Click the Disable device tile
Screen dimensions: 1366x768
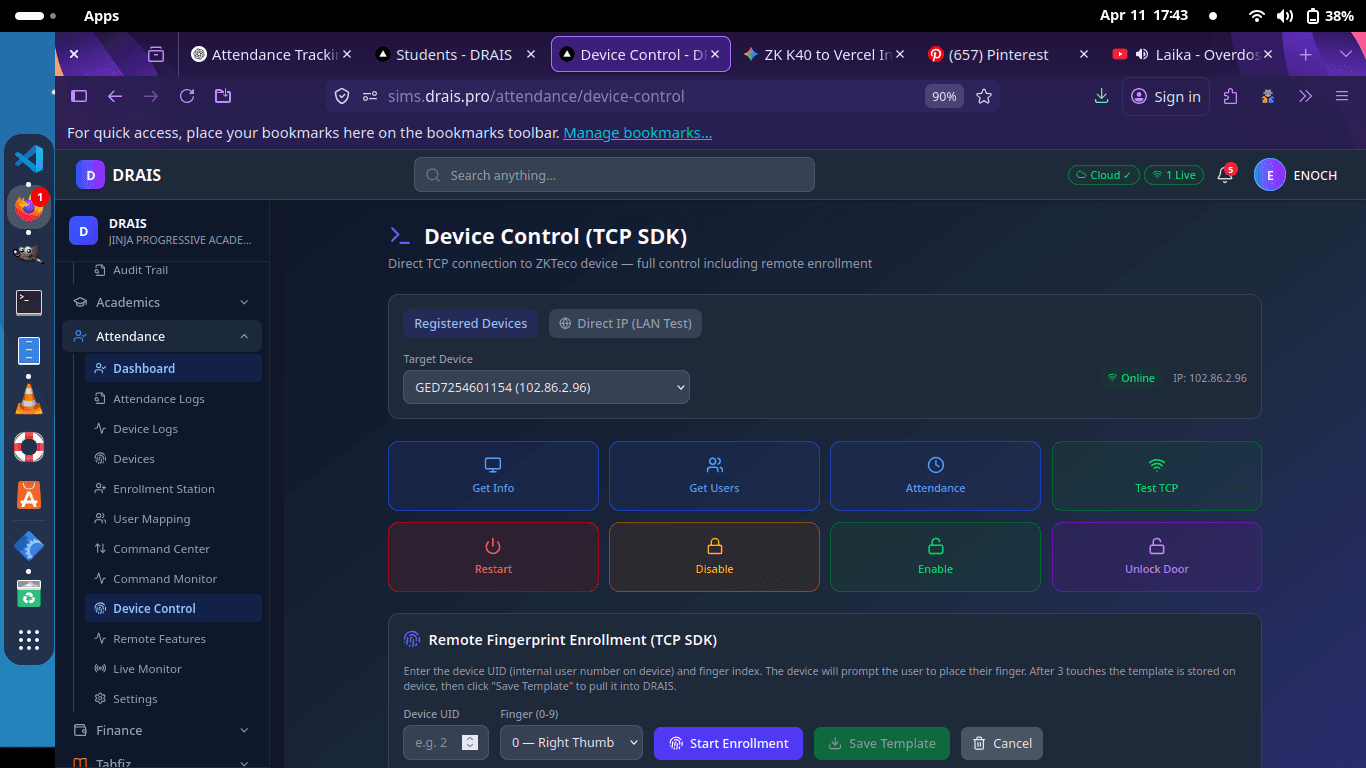(713, 557)
